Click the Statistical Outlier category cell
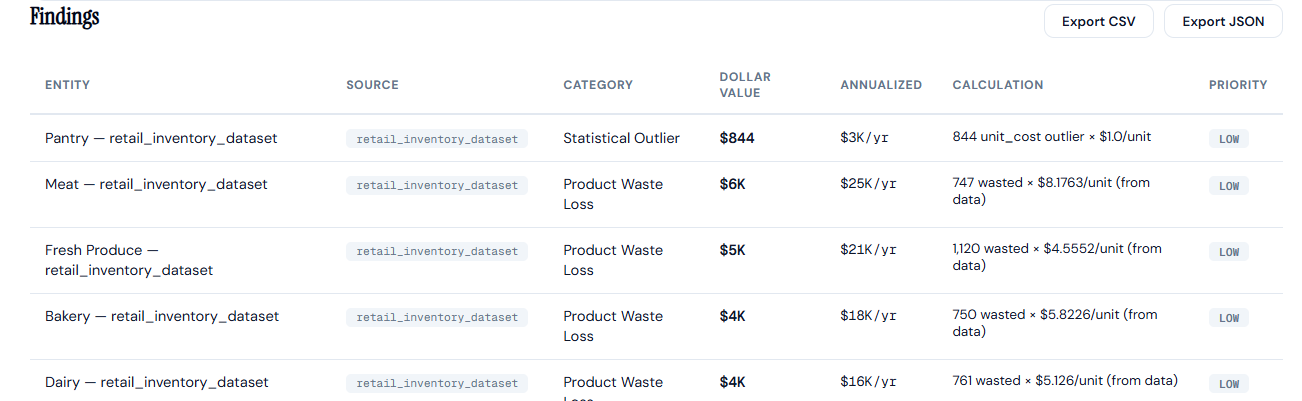This screenshot has width=1302, height=401. [x=621, y=138]
